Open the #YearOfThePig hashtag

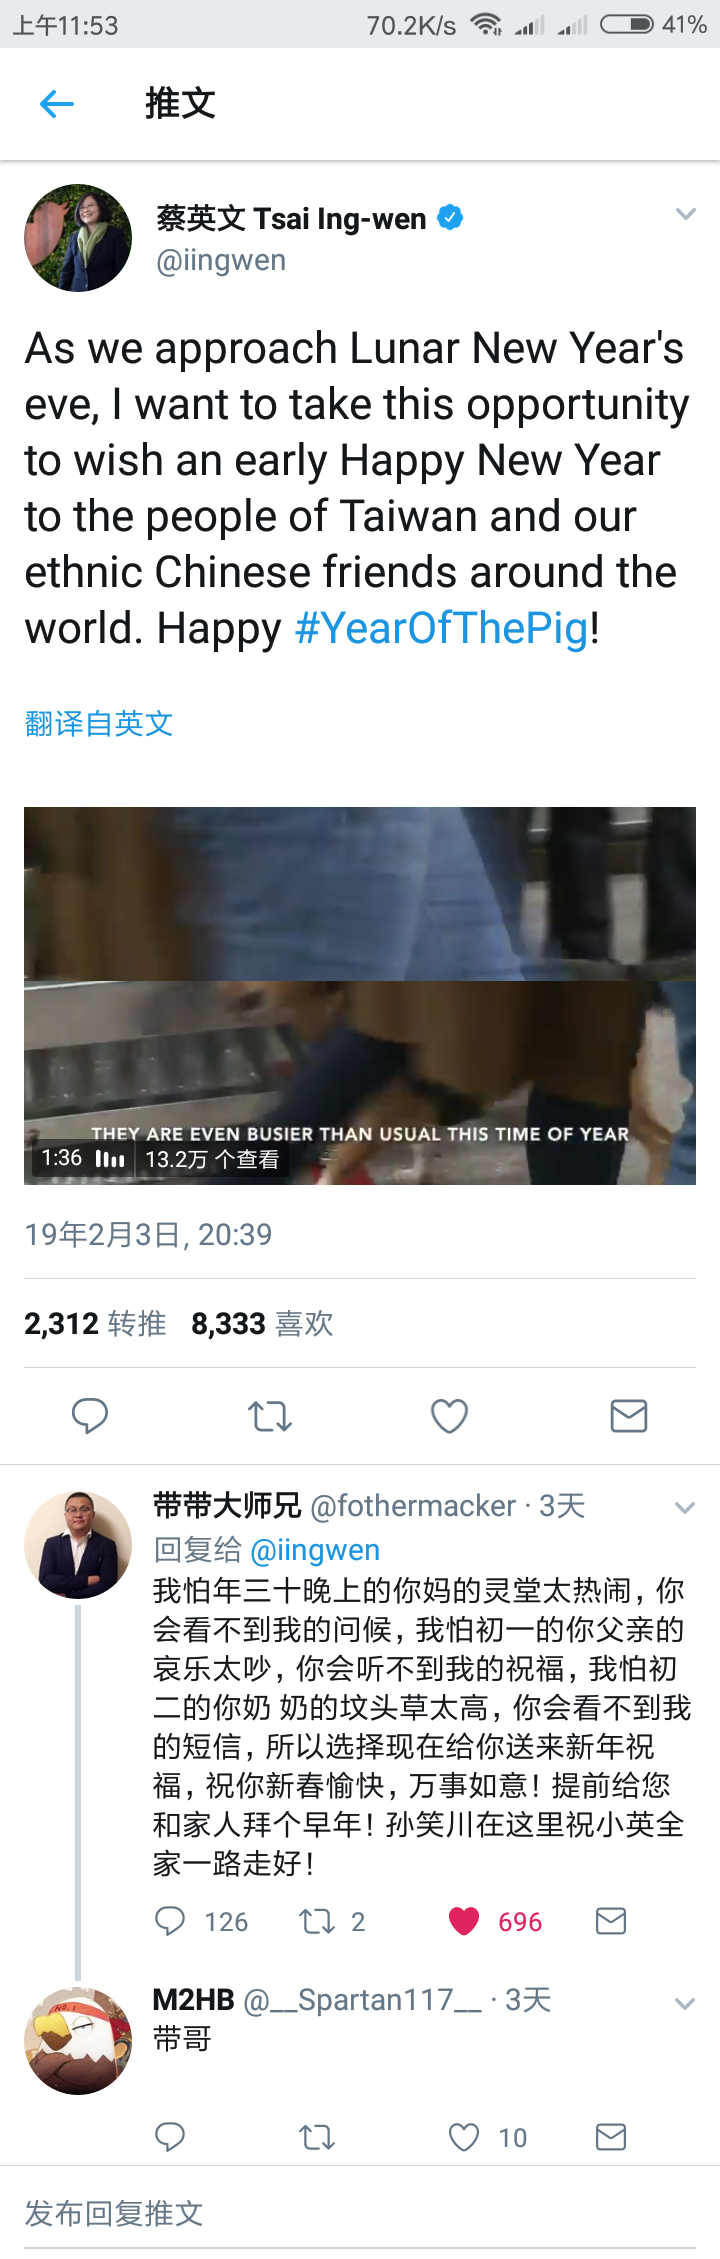tap(441, 629)
